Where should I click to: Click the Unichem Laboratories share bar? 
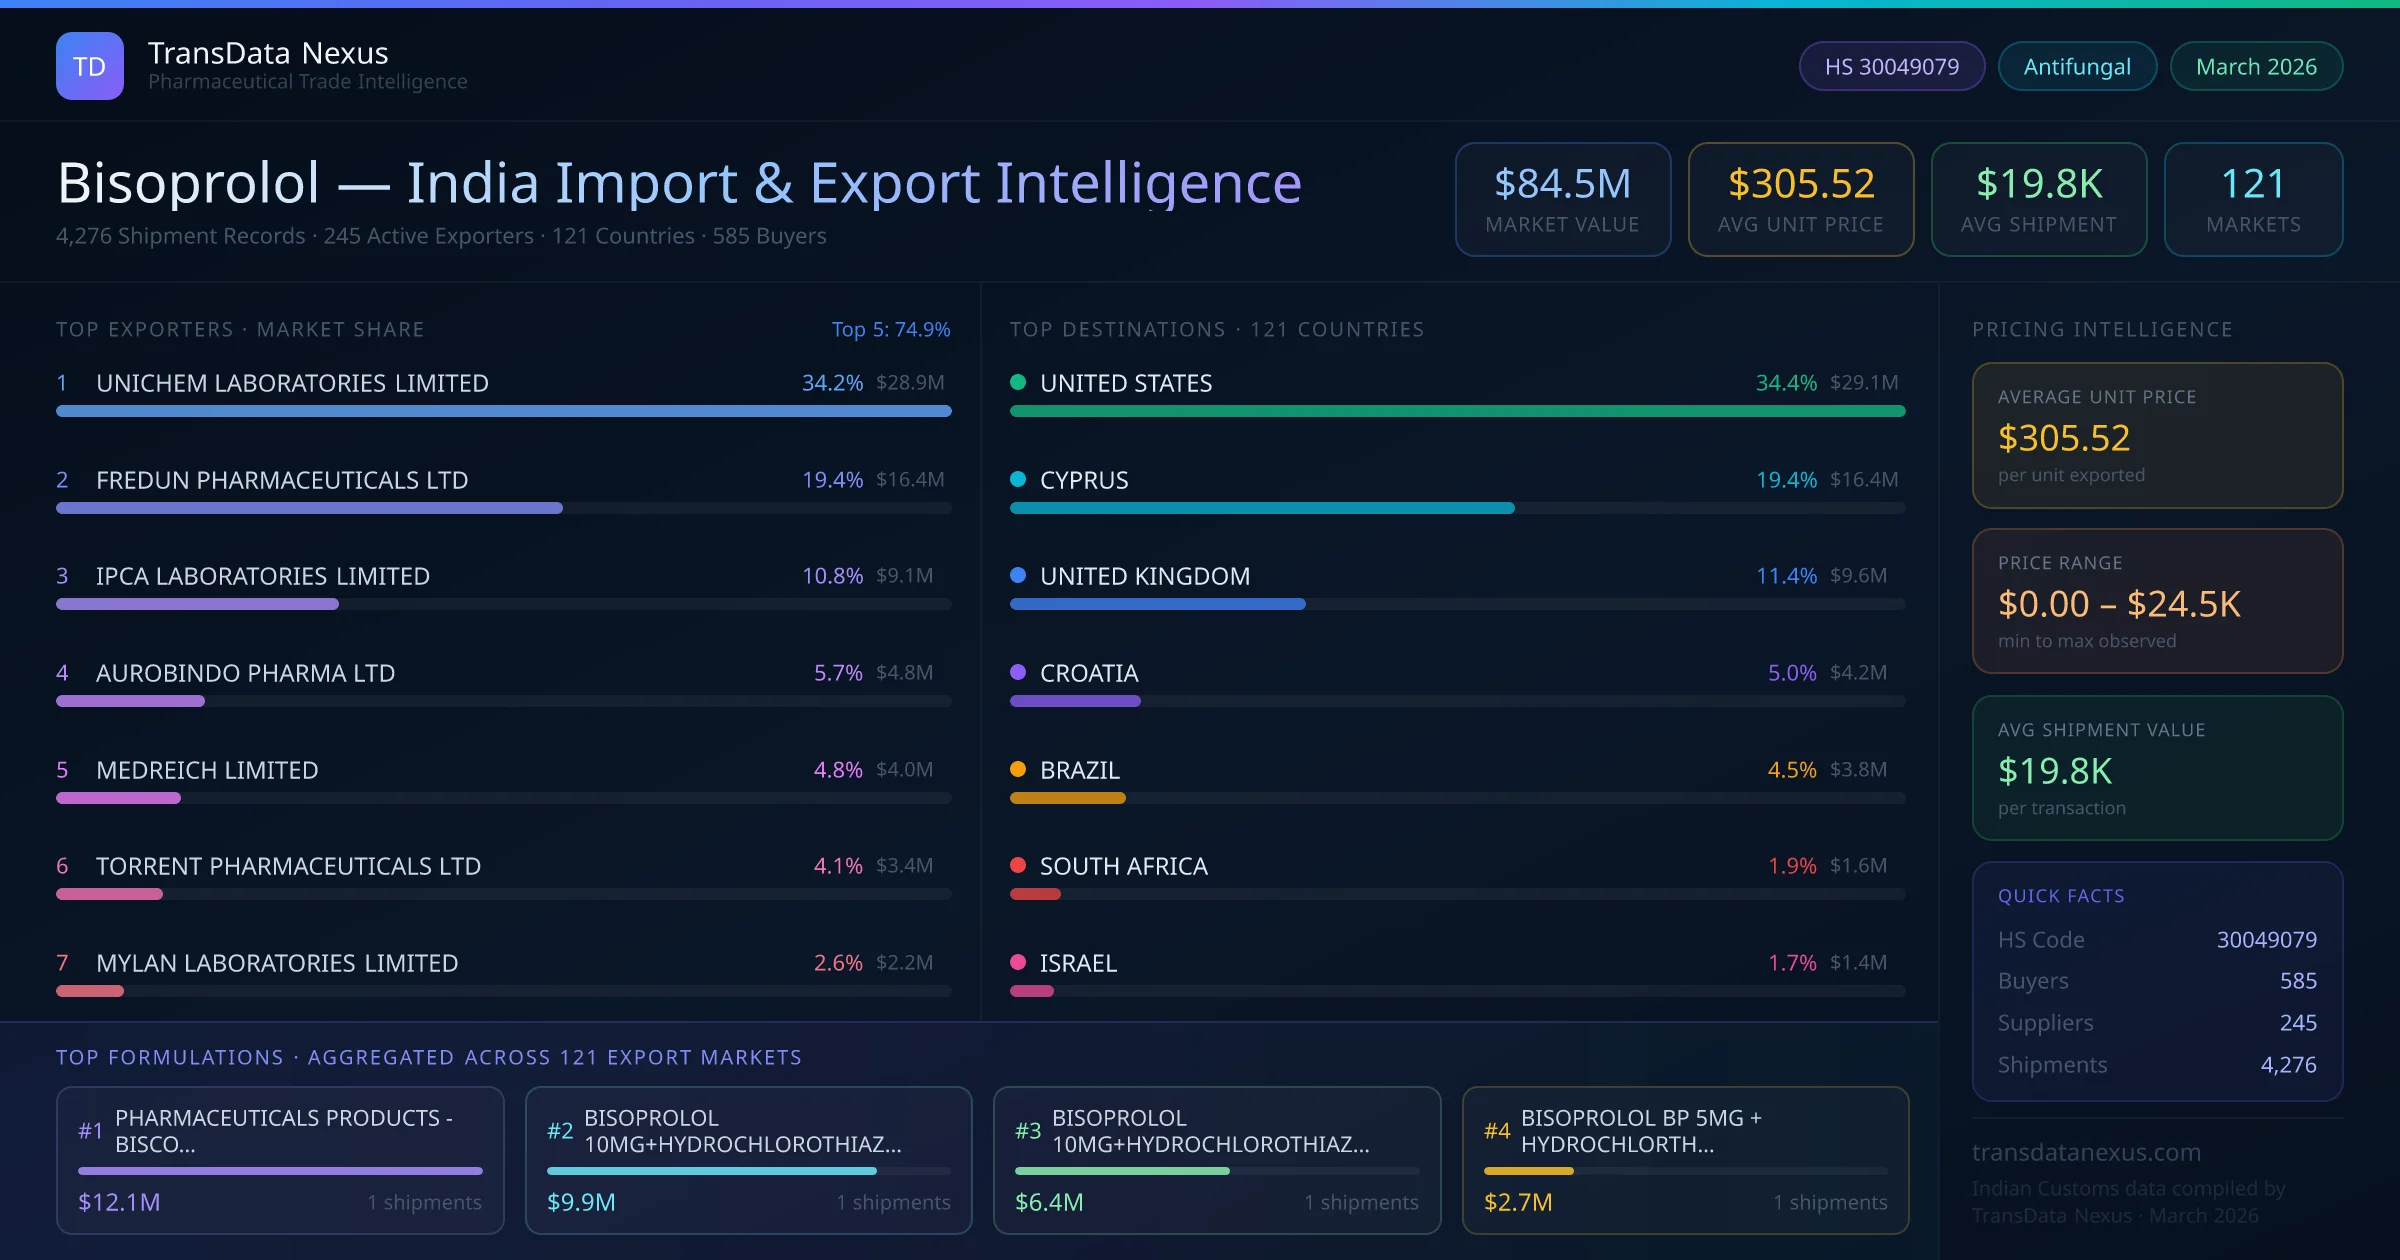[503, 411]
